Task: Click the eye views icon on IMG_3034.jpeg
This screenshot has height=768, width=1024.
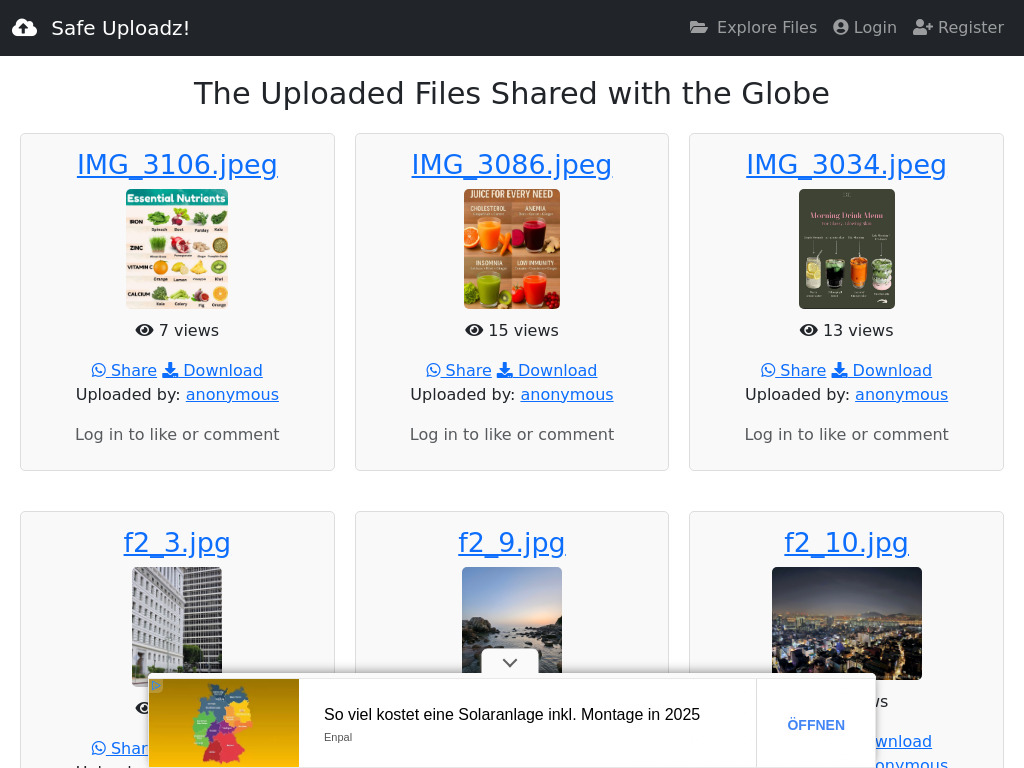Action: pyautogui.click(x=809, y=330)
